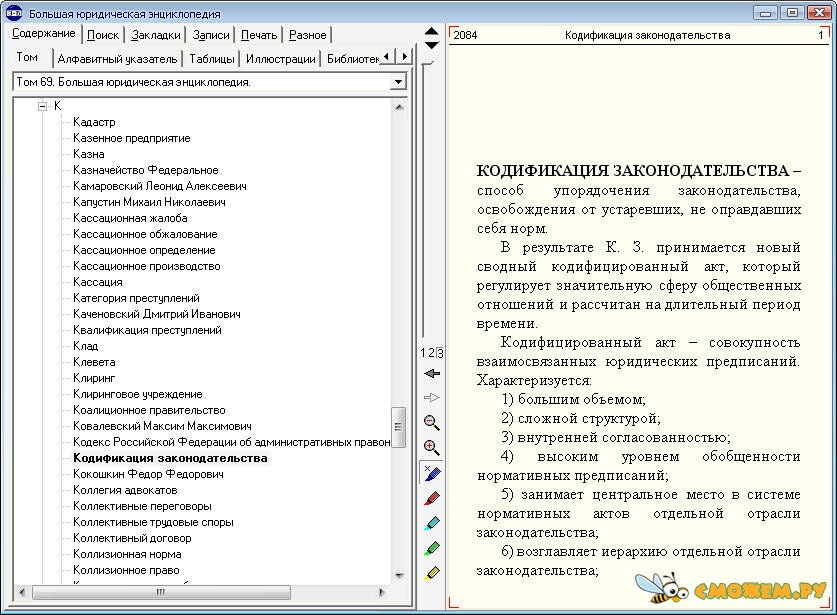Select the blue marker eraser tool
This screenshot has width=837, height=615.
pyautogui.click(x=431, y=473)
